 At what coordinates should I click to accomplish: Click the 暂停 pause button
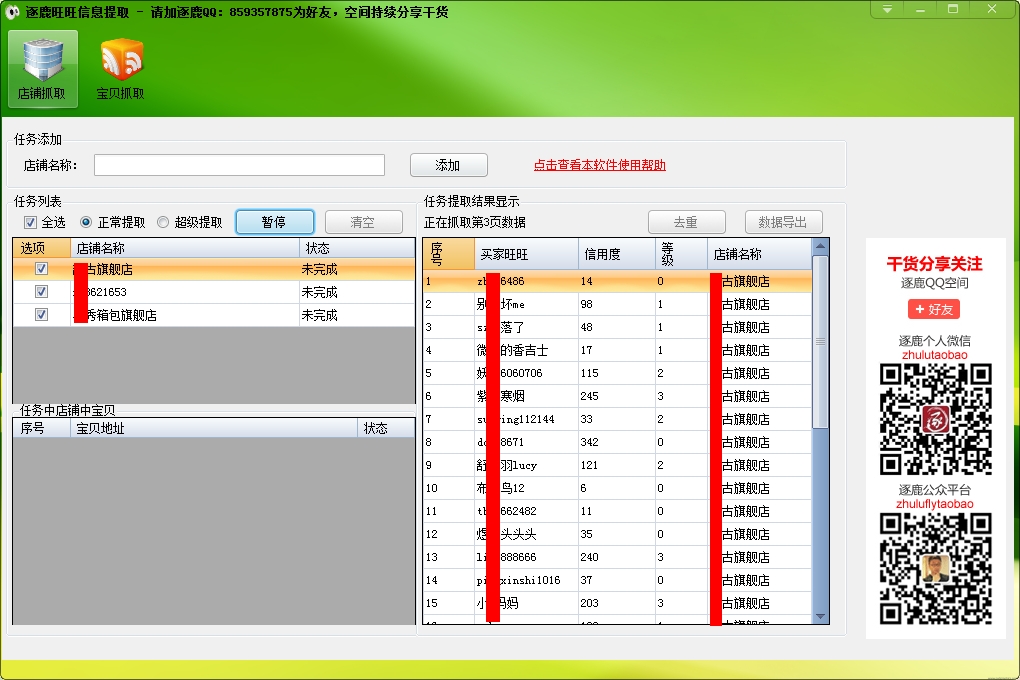tap(275, 222)
